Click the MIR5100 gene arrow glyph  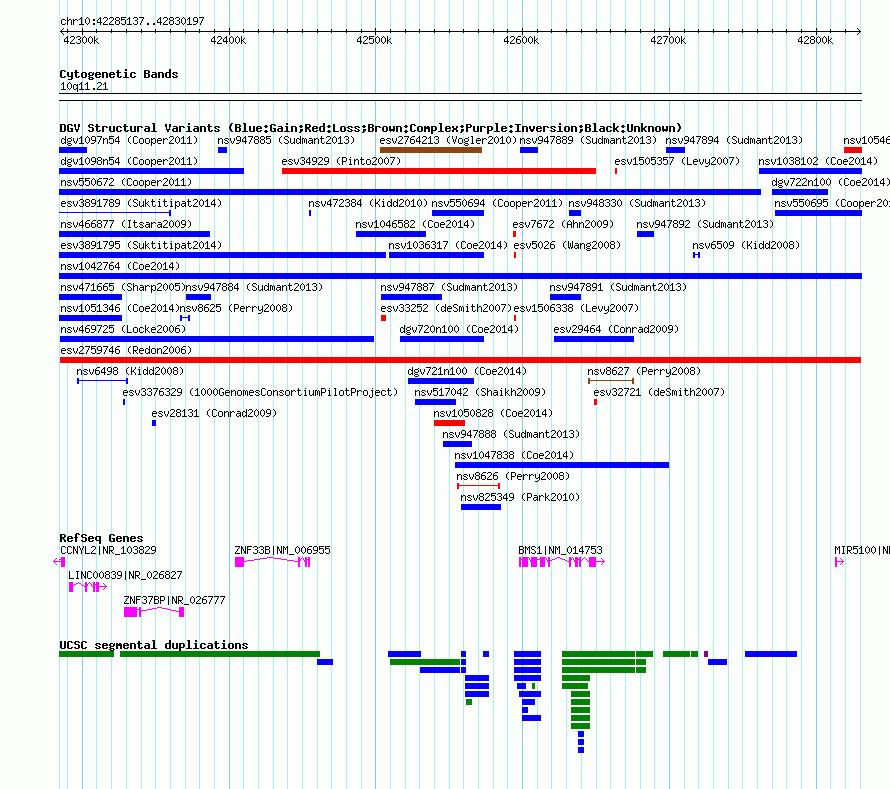pos(839,562)
